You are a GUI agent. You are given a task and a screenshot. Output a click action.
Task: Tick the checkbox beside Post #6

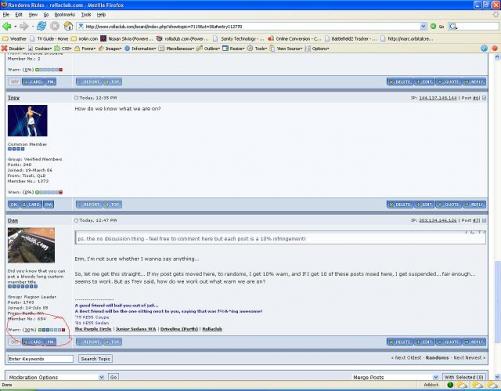pyautogui.click(x=484, y=98)
